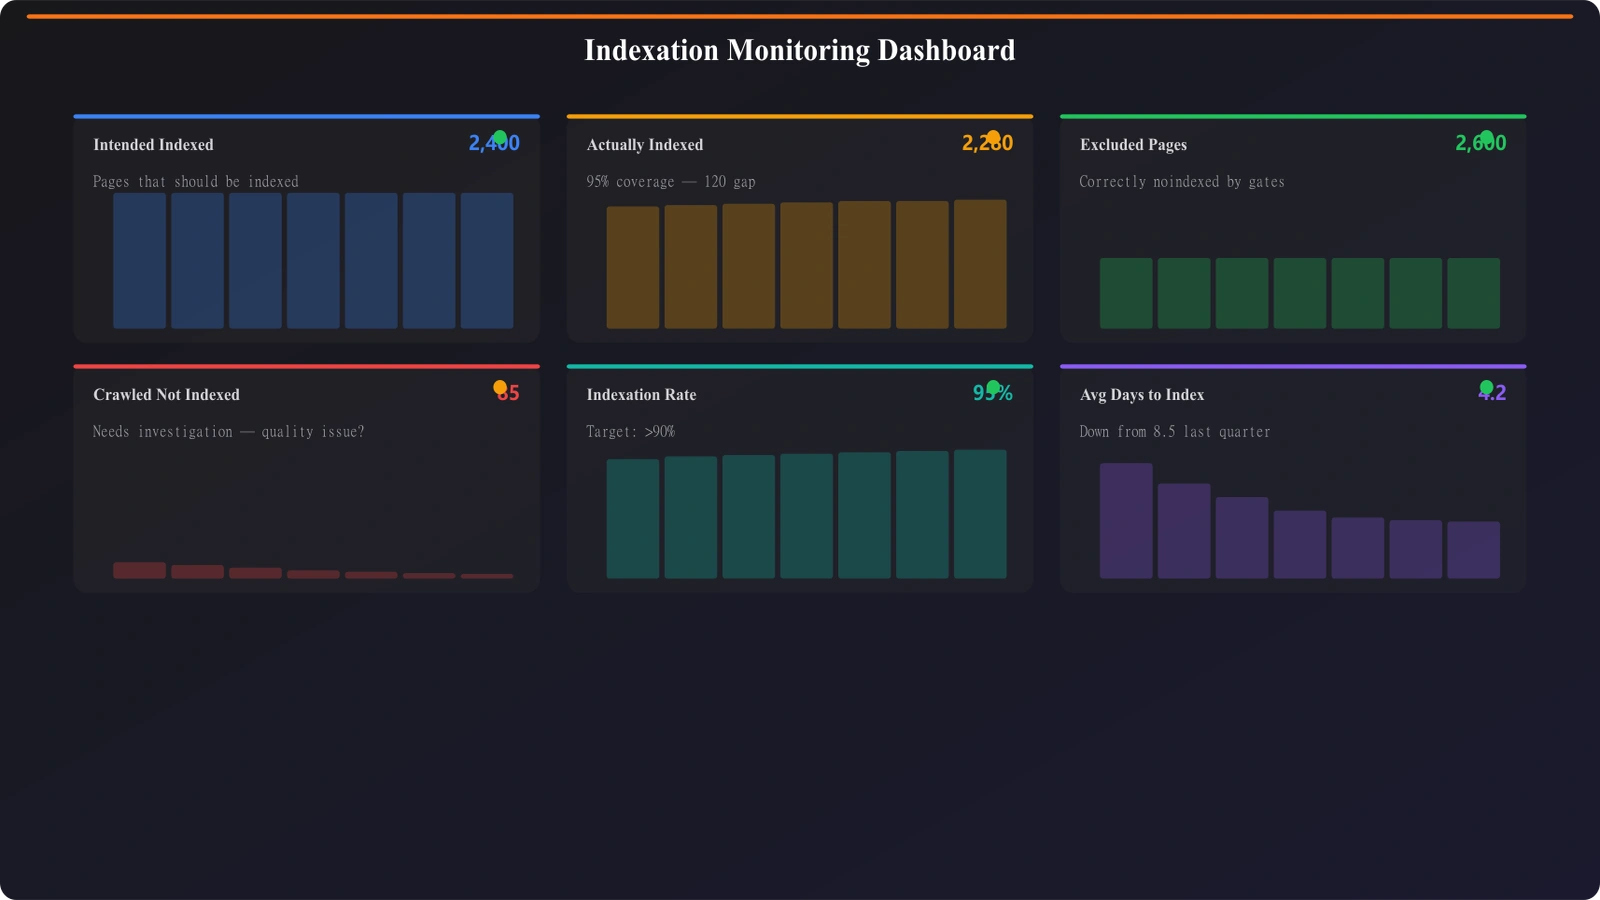Click the 95% value on Indexation Rate
The height and width of the screenshot is (900, 1600).
[993, 393]
